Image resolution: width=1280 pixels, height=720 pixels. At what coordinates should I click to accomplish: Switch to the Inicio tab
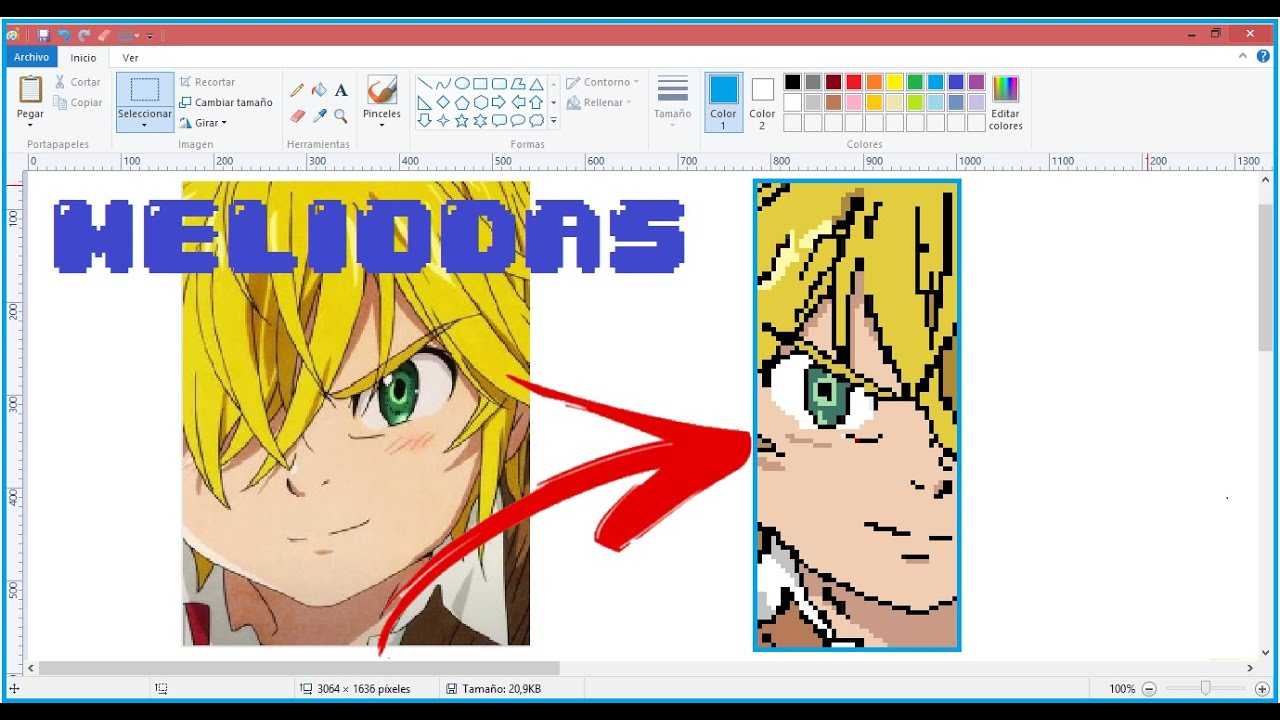coord(83,58)
